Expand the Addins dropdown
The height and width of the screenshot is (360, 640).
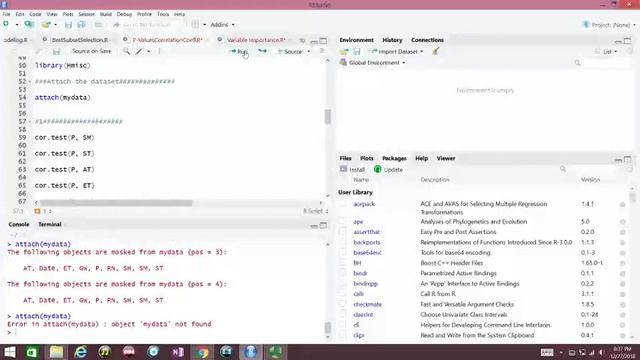point(222,24)
